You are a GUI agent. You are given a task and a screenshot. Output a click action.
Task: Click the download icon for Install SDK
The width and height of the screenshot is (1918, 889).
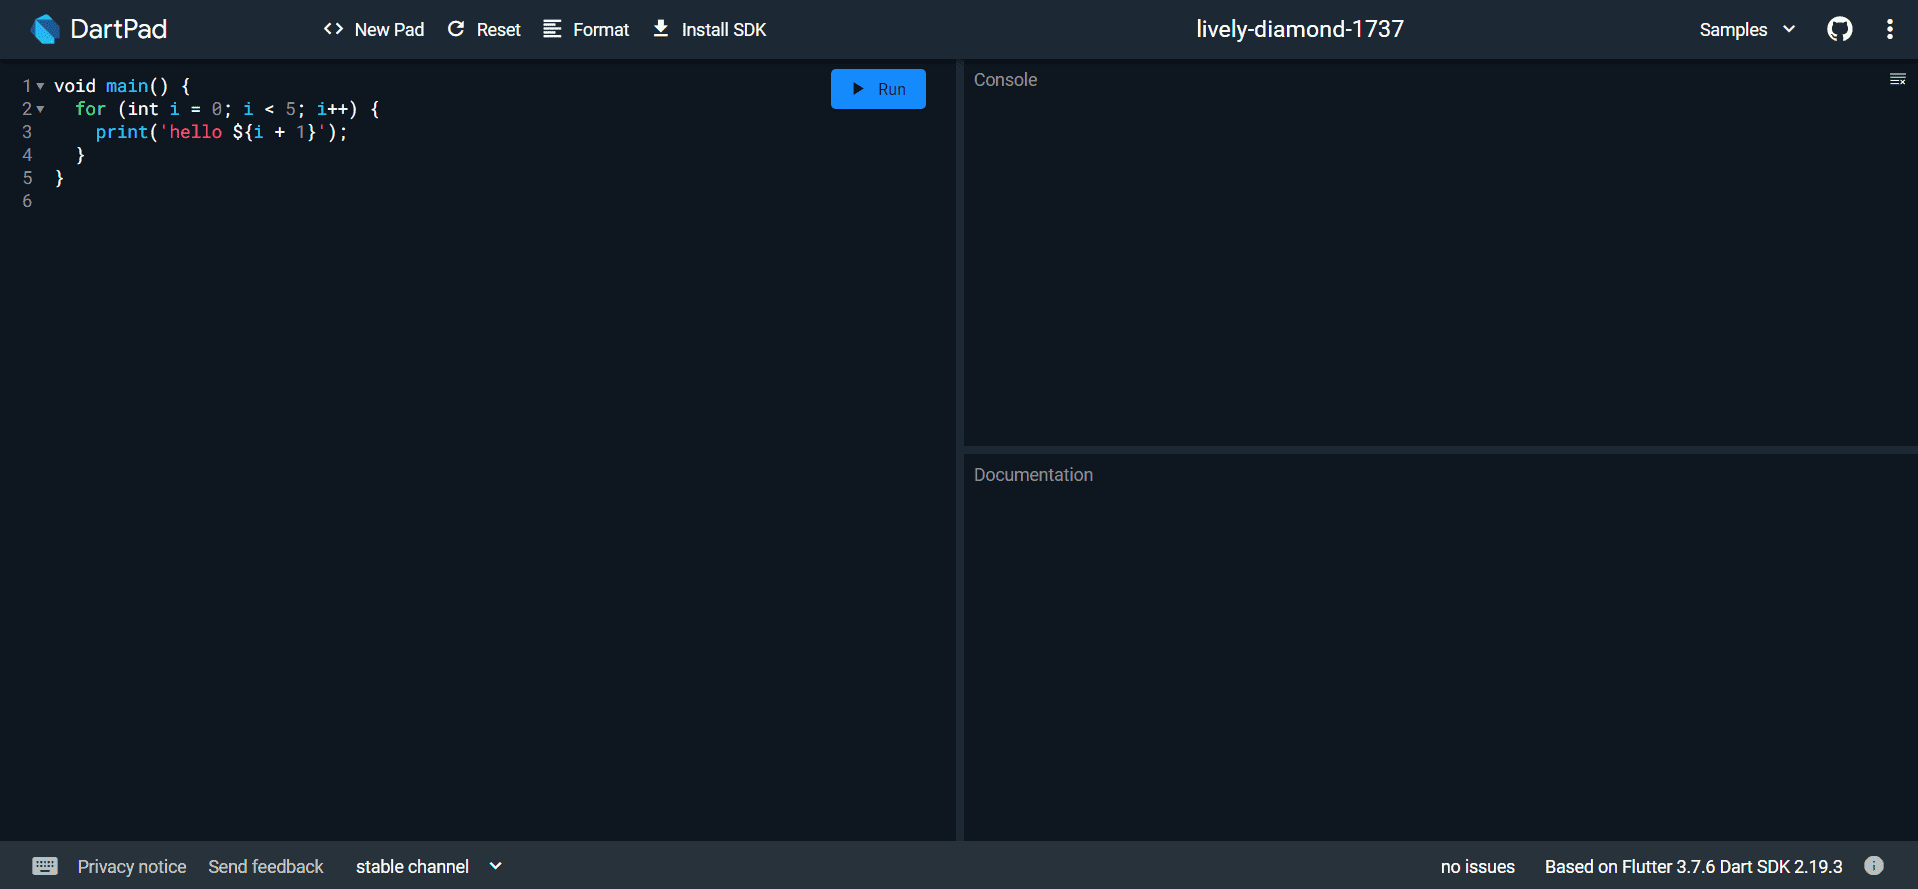point(661,29)
